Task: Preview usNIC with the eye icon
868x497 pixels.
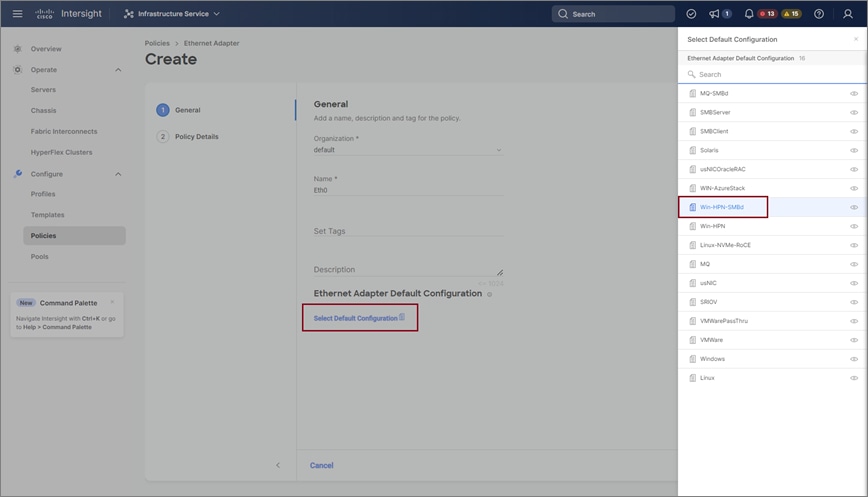Action: point(854,283)
